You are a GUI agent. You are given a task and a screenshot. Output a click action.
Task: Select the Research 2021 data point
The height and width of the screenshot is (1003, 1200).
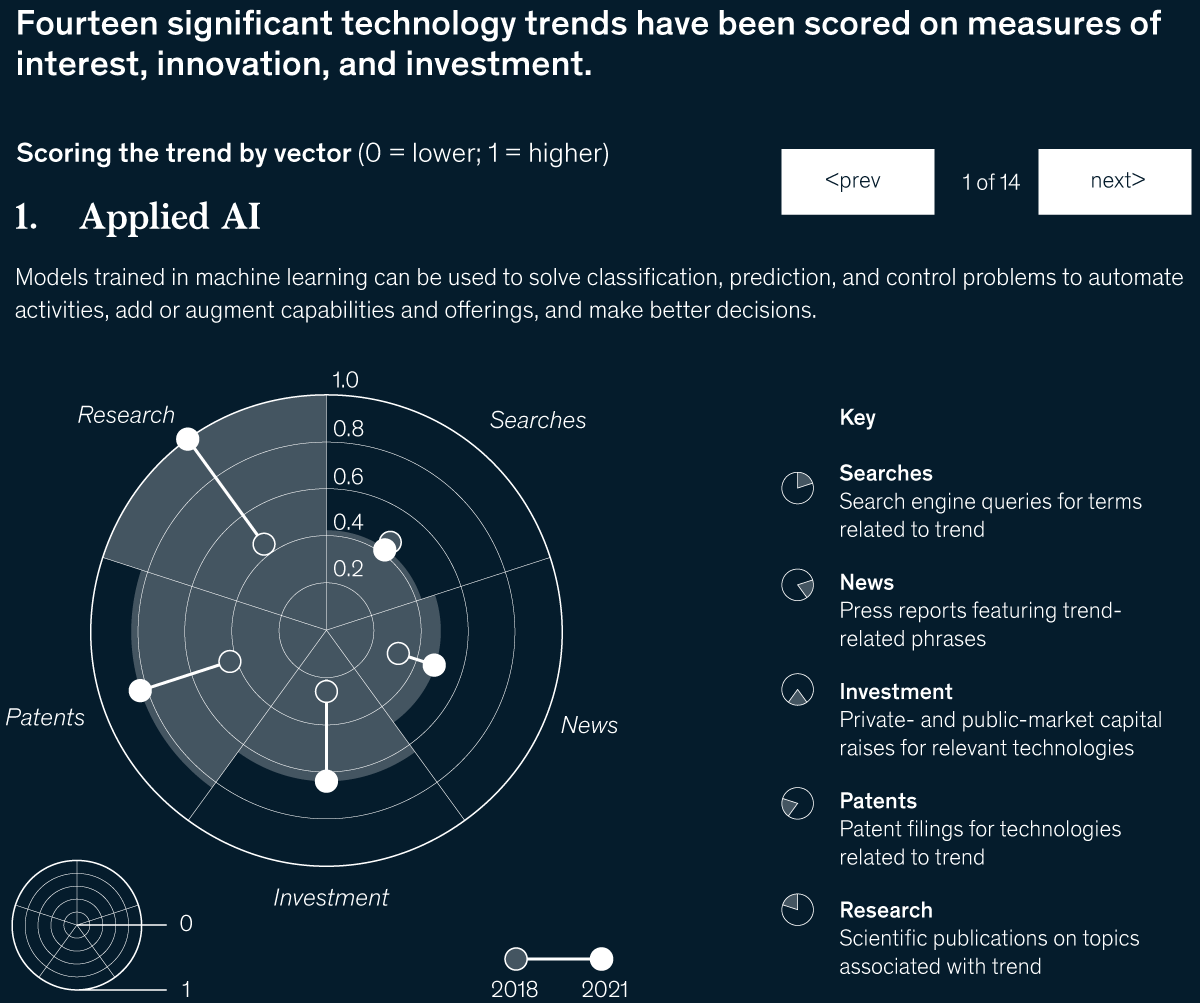point(187,439)
